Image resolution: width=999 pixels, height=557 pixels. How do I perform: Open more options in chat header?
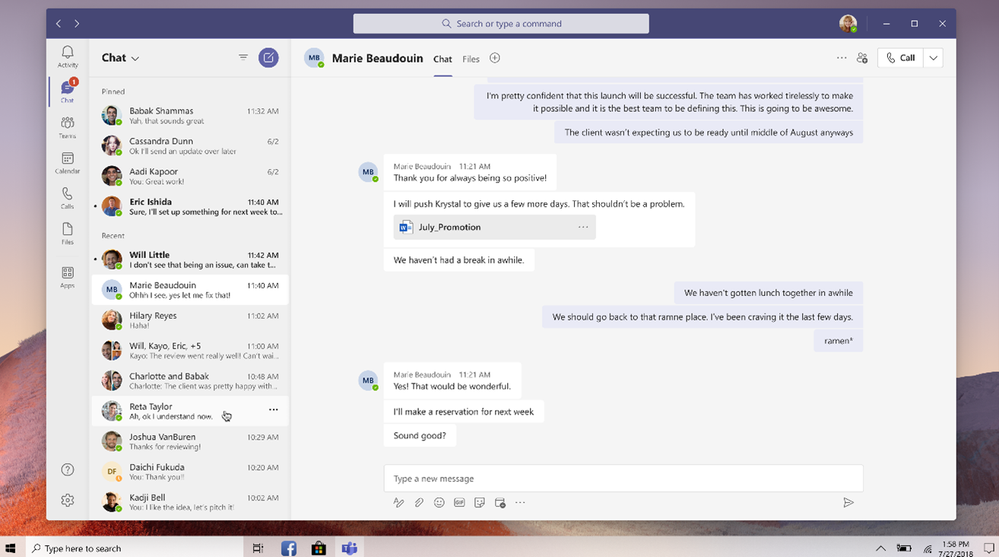click(x=842, y=58)
